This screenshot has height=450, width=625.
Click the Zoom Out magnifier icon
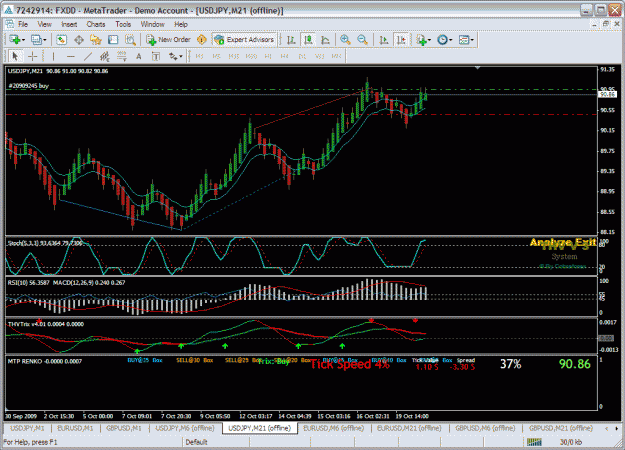[x=362, y=39]
